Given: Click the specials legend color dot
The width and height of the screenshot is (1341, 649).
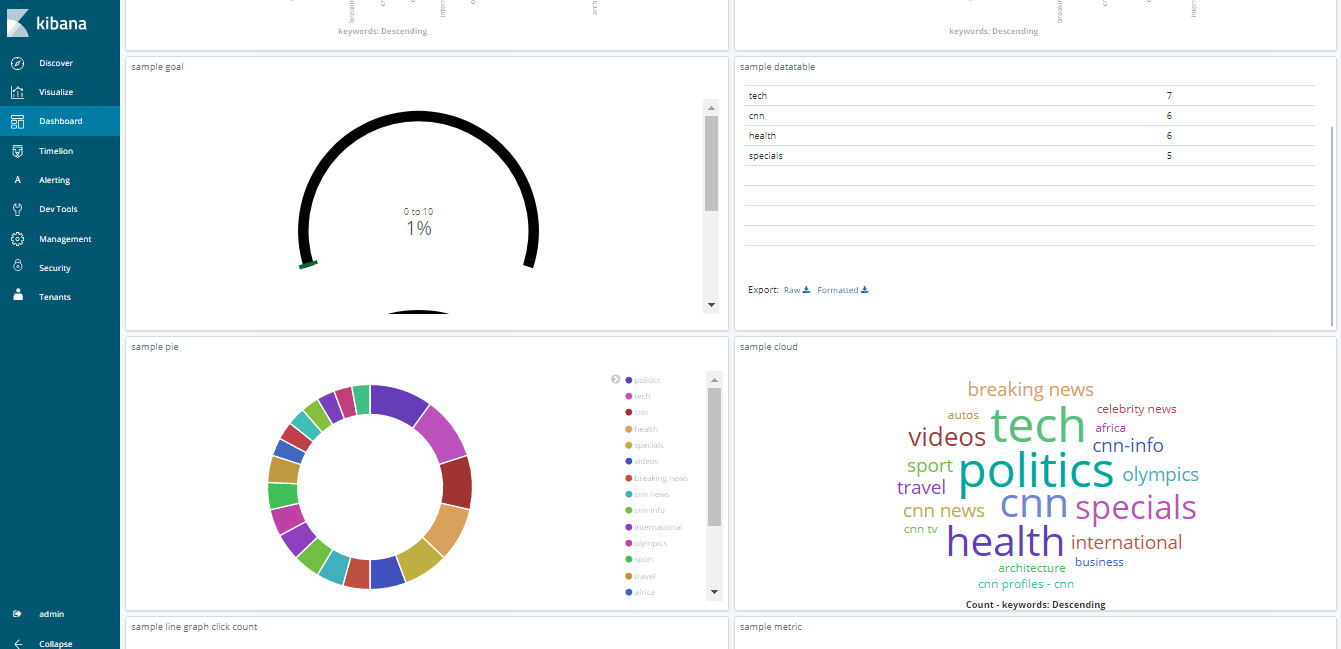Looking at the screenshot, I should pos(628,445).
